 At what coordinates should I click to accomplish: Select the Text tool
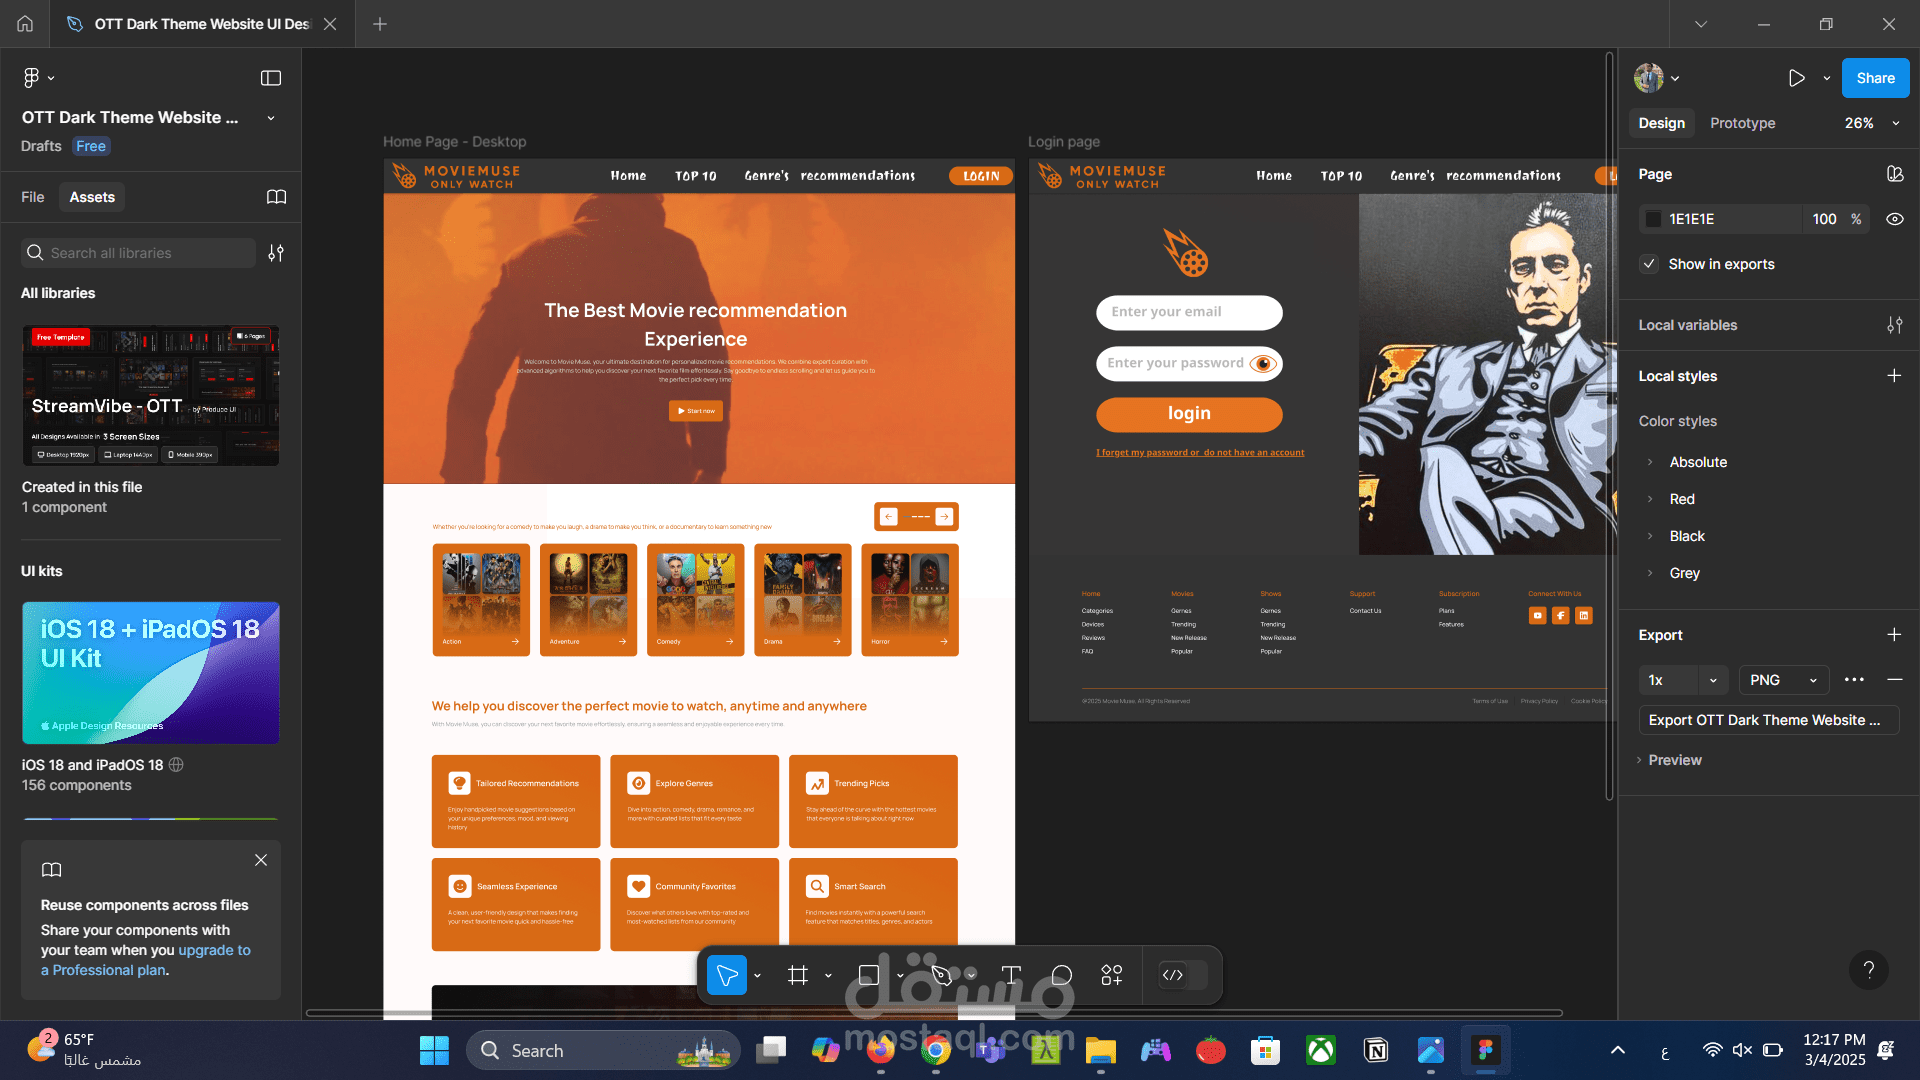click(x=1011, y=975)
